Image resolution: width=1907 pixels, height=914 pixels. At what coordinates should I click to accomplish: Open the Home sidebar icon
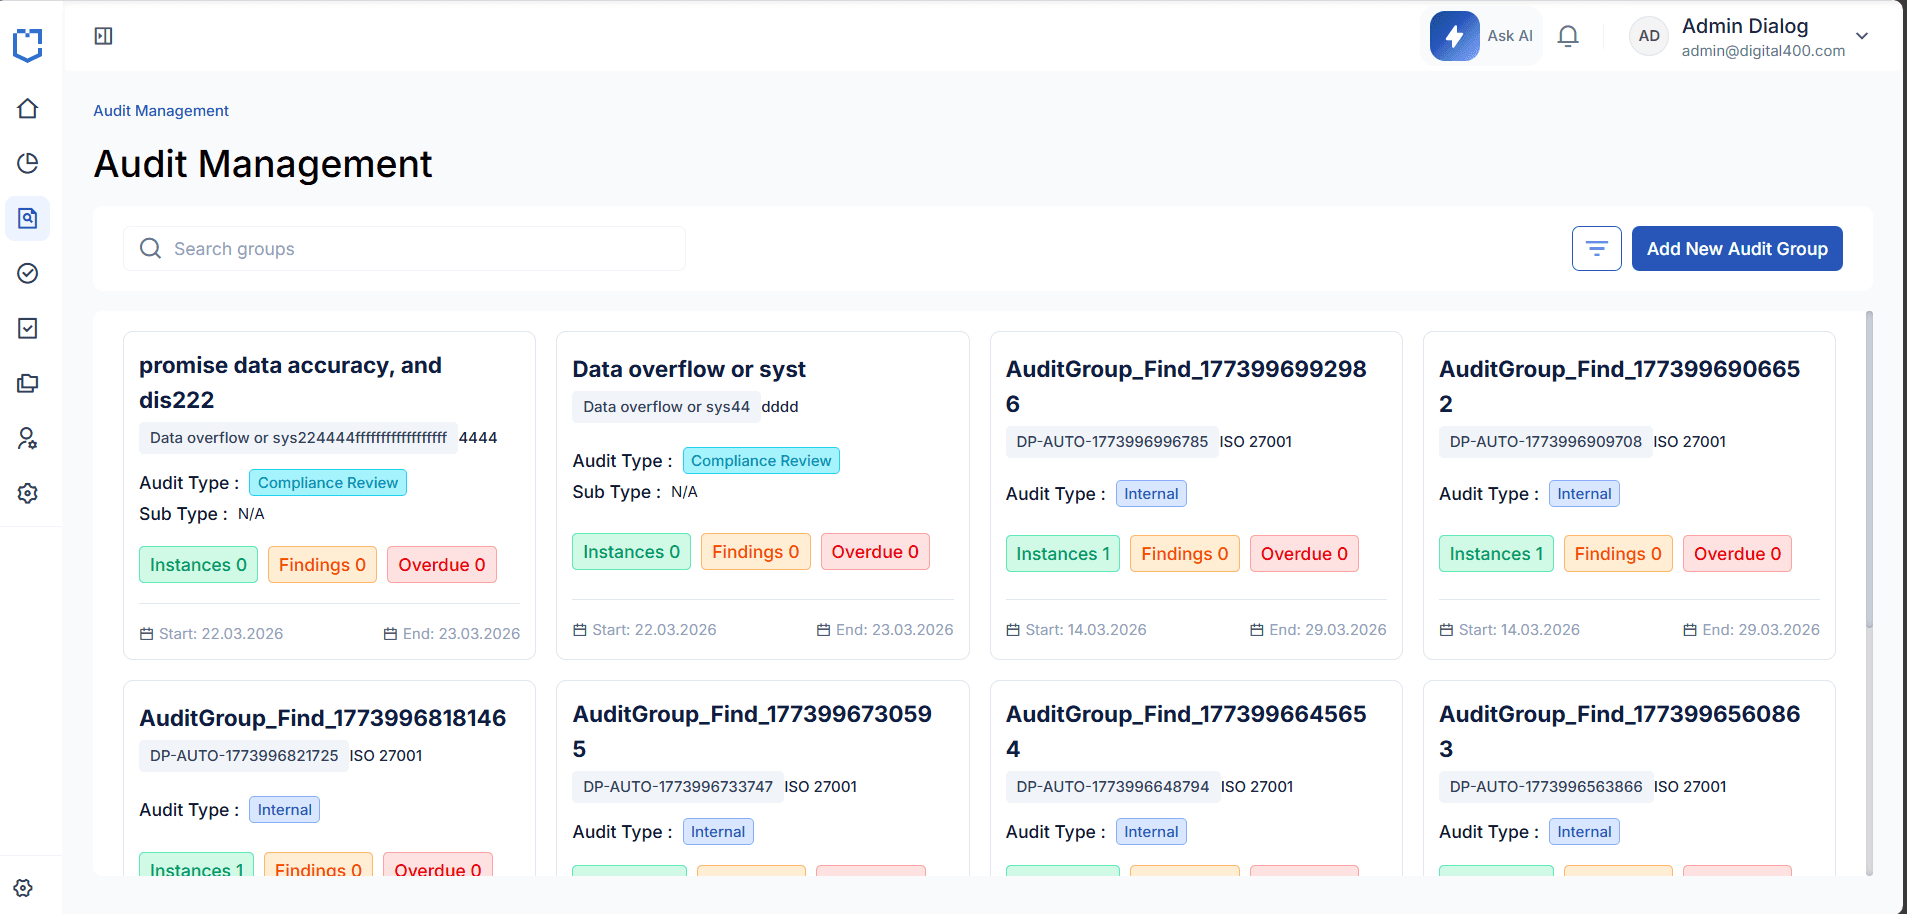coord(28,108)
